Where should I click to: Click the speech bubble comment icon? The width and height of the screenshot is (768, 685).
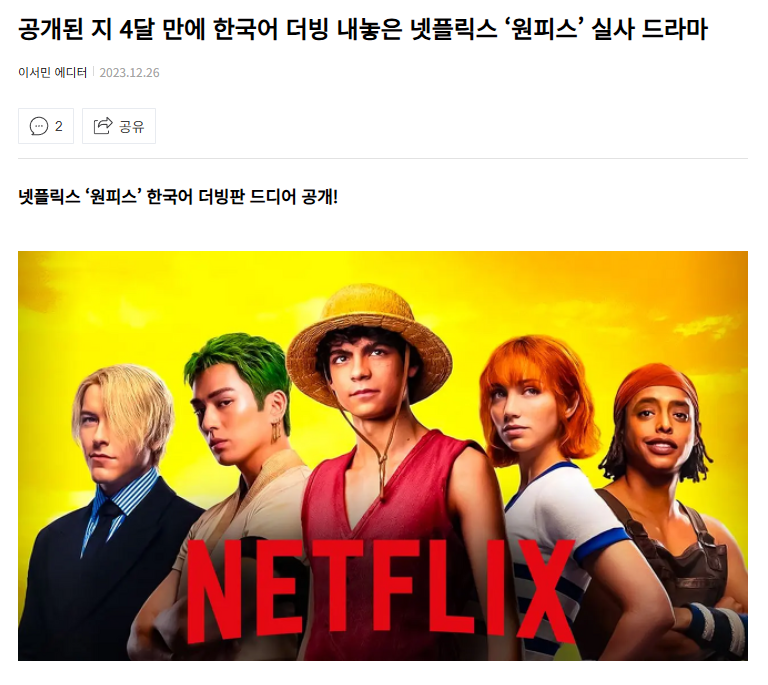39,126
